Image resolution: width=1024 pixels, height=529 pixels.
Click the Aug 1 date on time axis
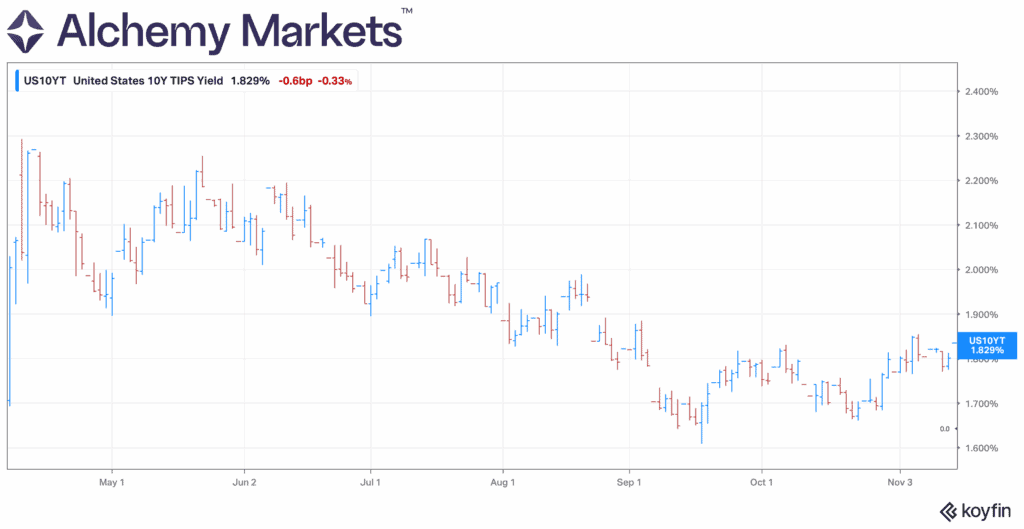click(503, 482)
